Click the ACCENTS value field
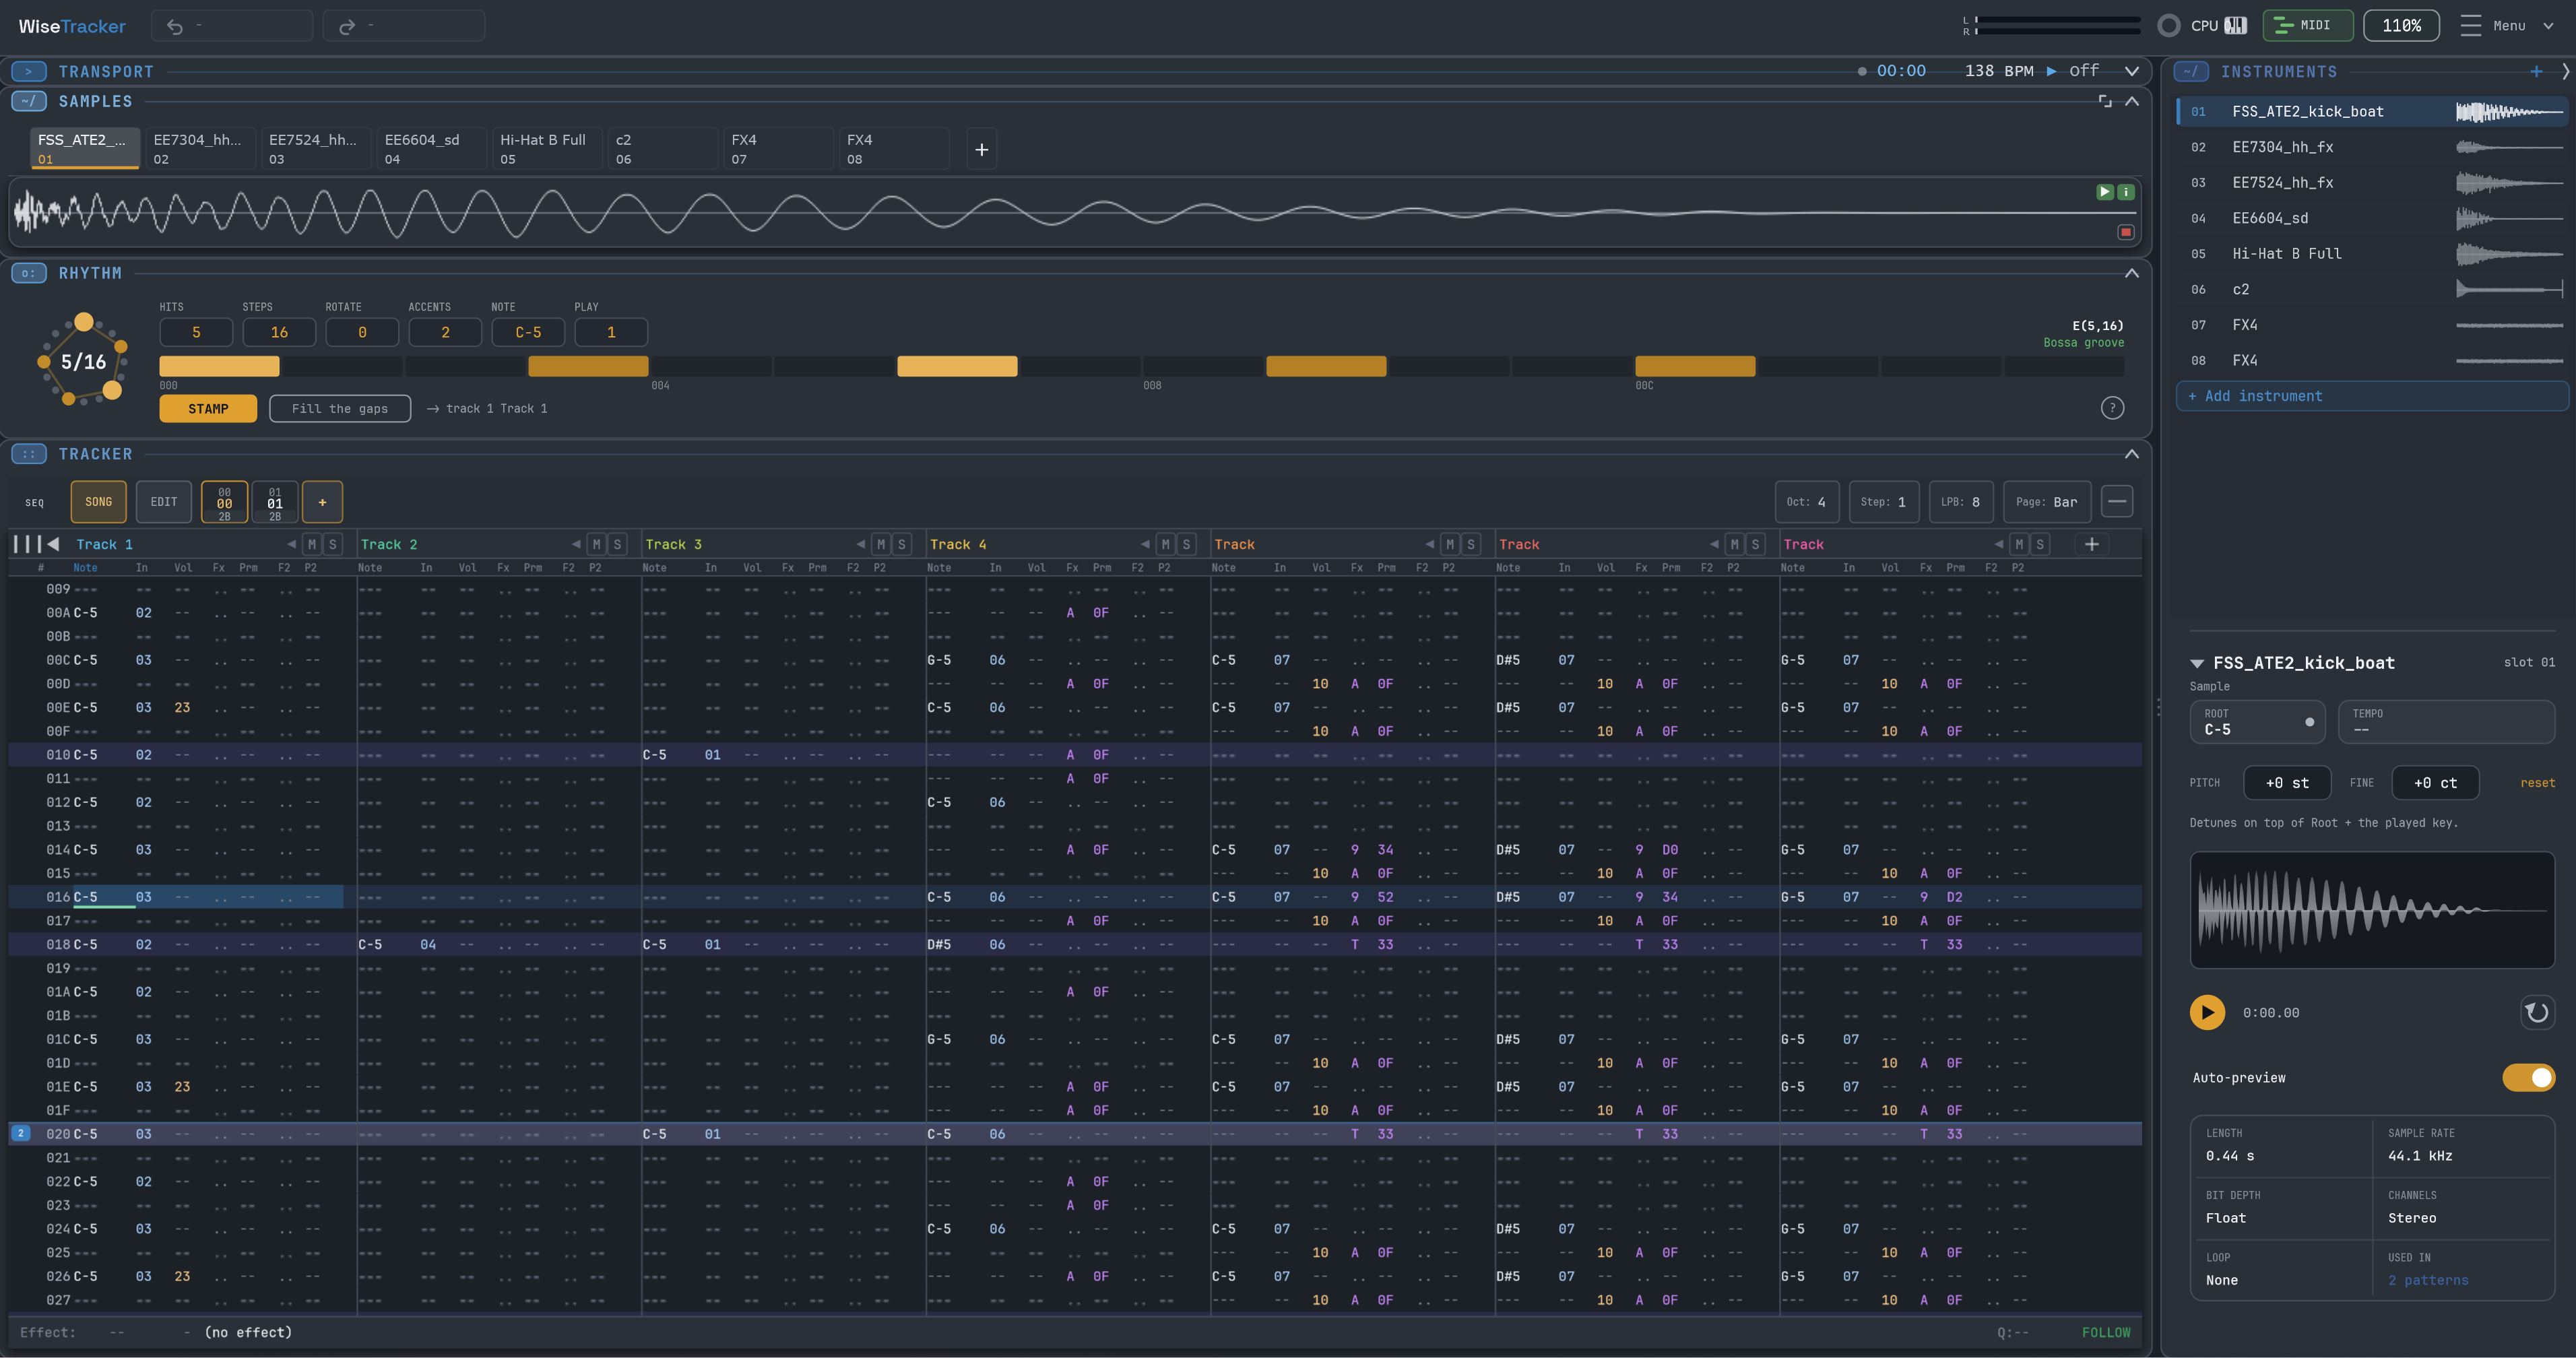The width and height of the screenshot is (2576, 1358). tap(445, 332)
